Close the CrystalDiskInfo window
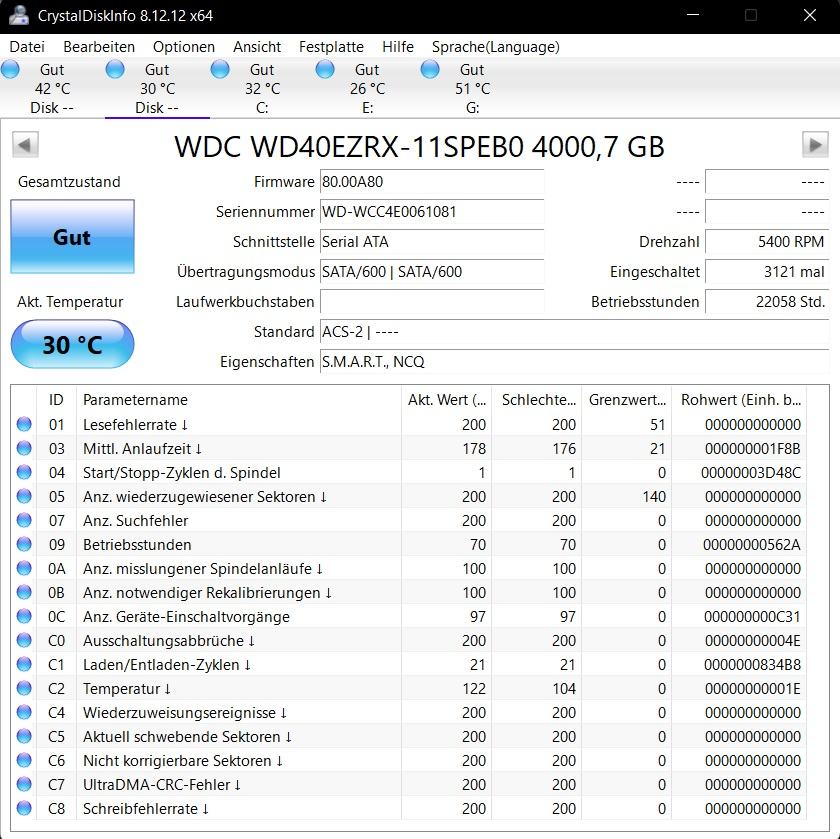Viewport: 840px width, 839px height. (x=810, y=15)
